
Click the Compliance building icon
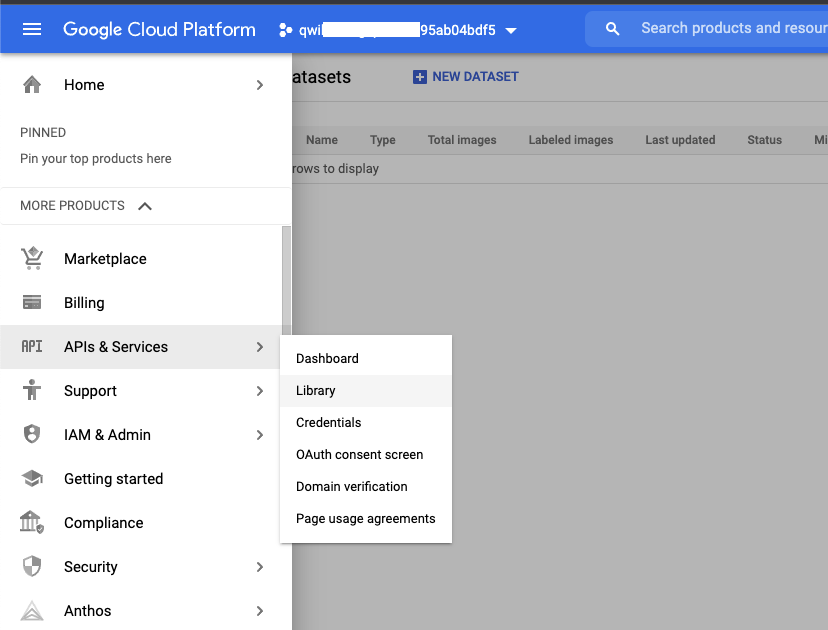(32, 522)
